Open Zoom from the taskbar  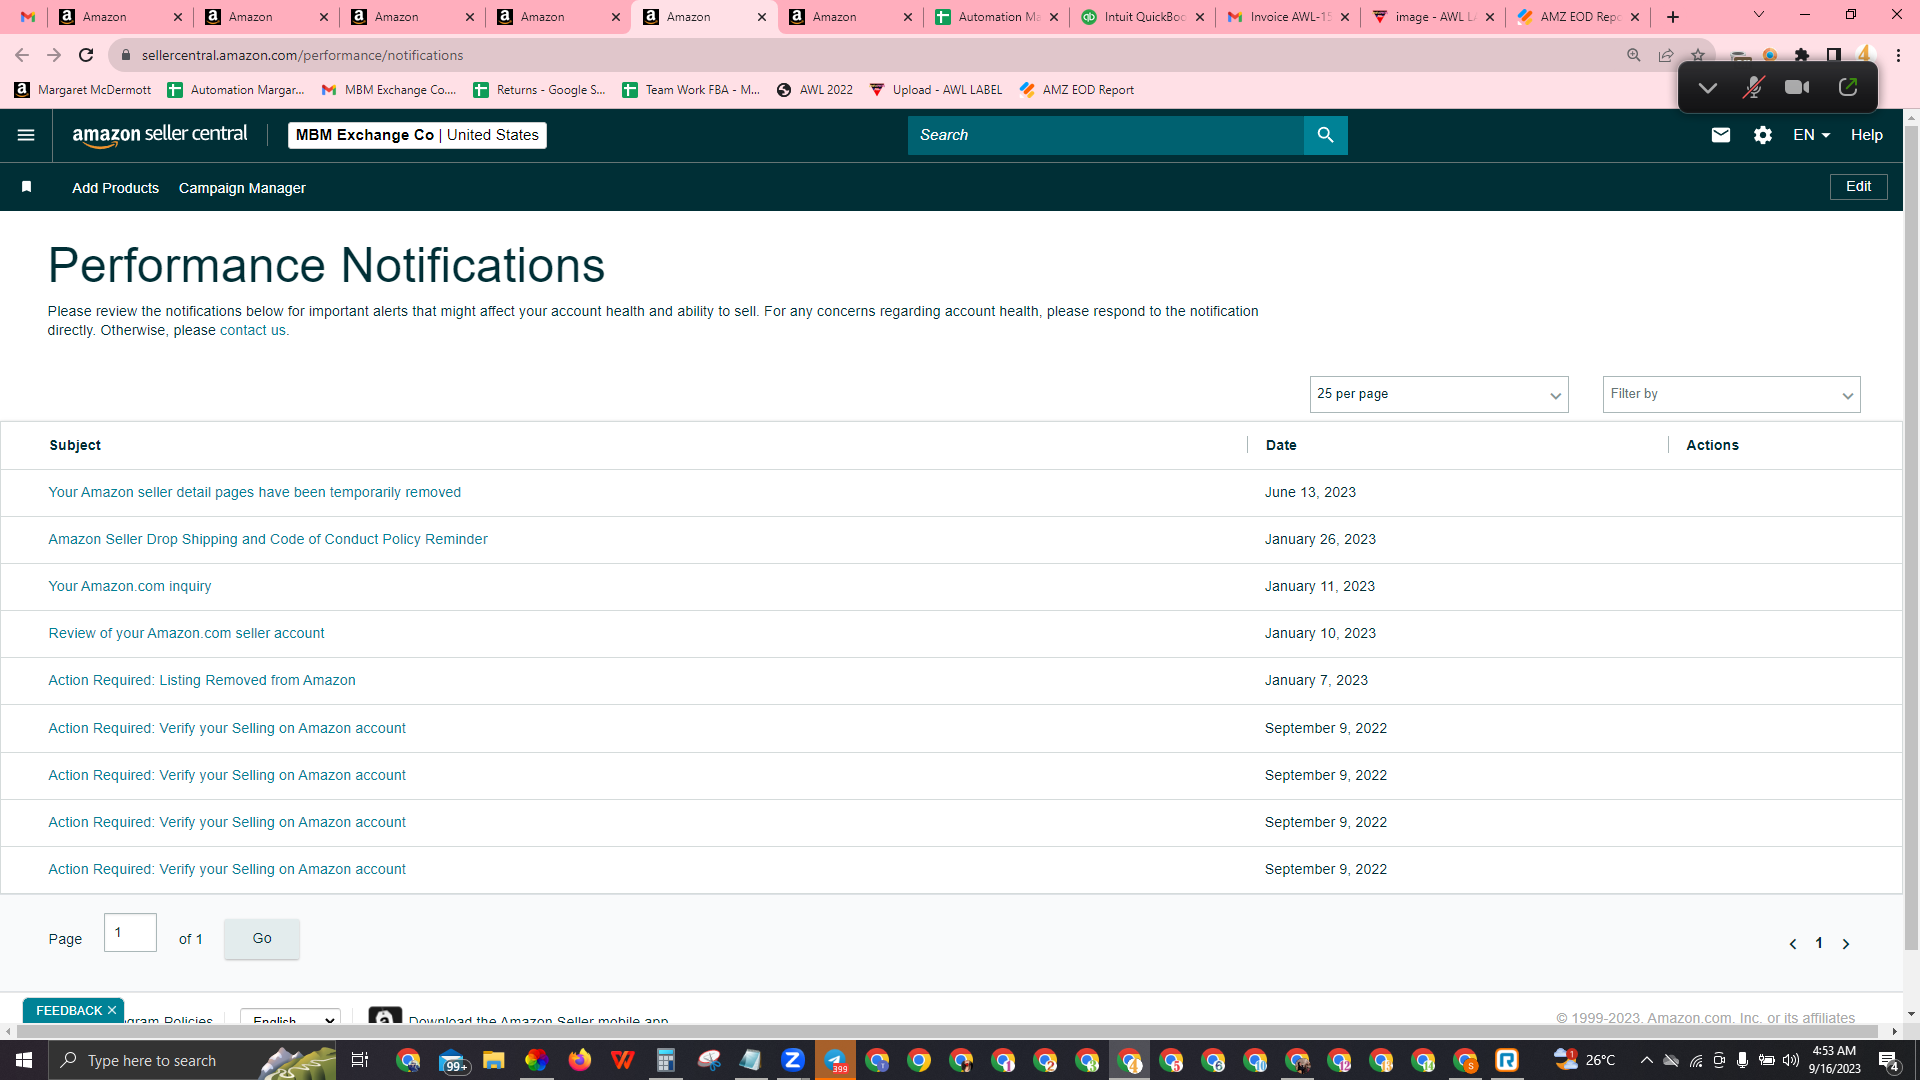793,1060
